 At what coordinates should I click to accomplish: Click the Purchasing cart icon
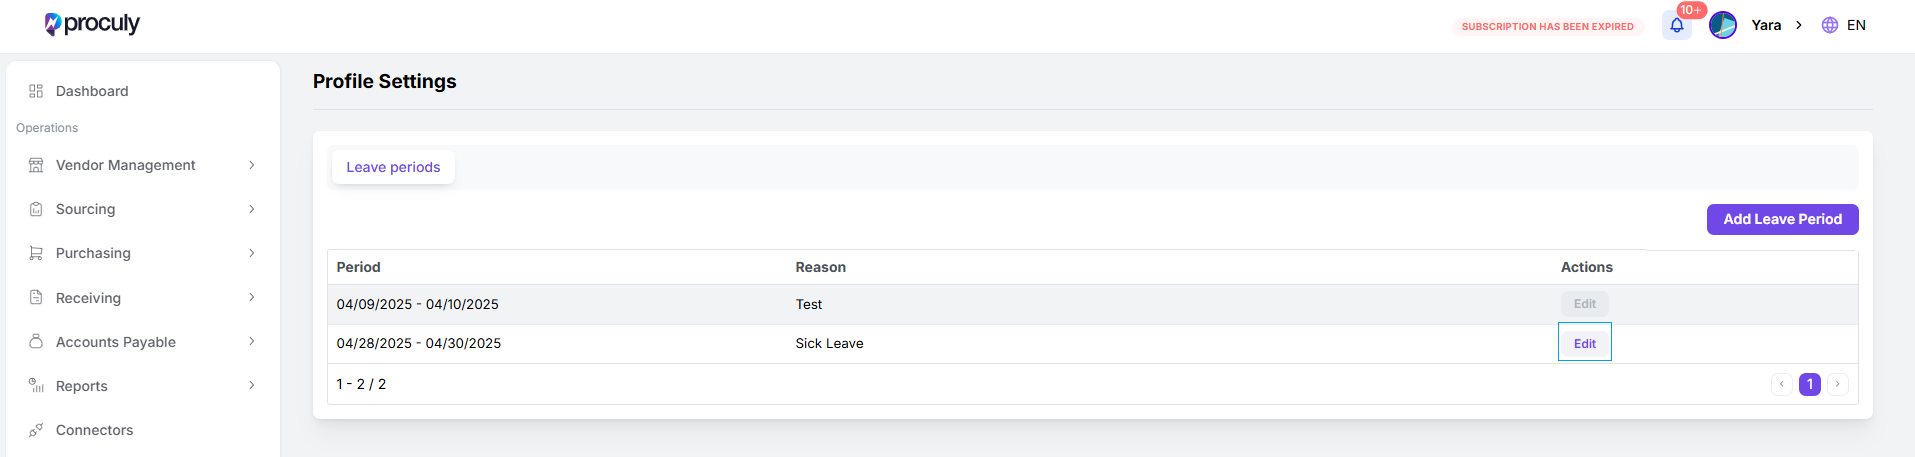point(36,253)
